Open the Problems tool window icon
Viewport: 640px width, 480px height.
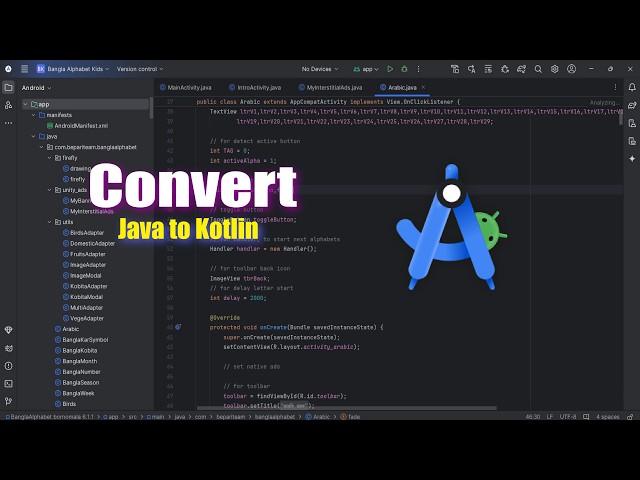click(8, 366)
